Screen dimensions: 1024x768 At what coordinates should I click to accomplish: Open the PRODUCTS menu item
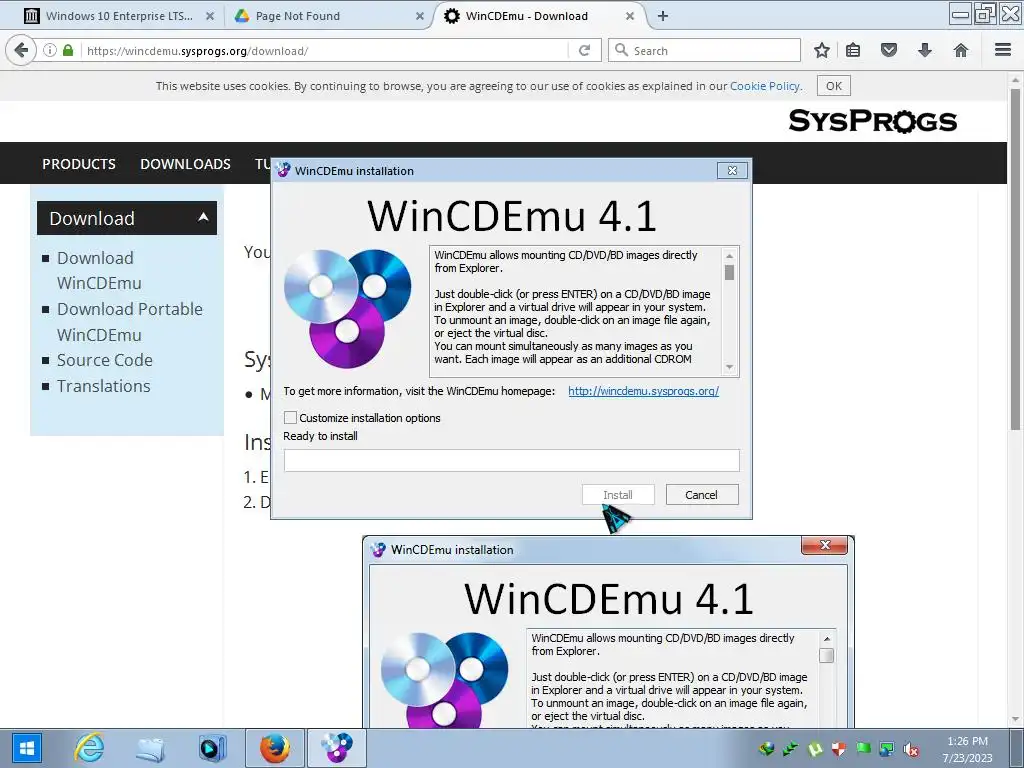pos(79,164)
